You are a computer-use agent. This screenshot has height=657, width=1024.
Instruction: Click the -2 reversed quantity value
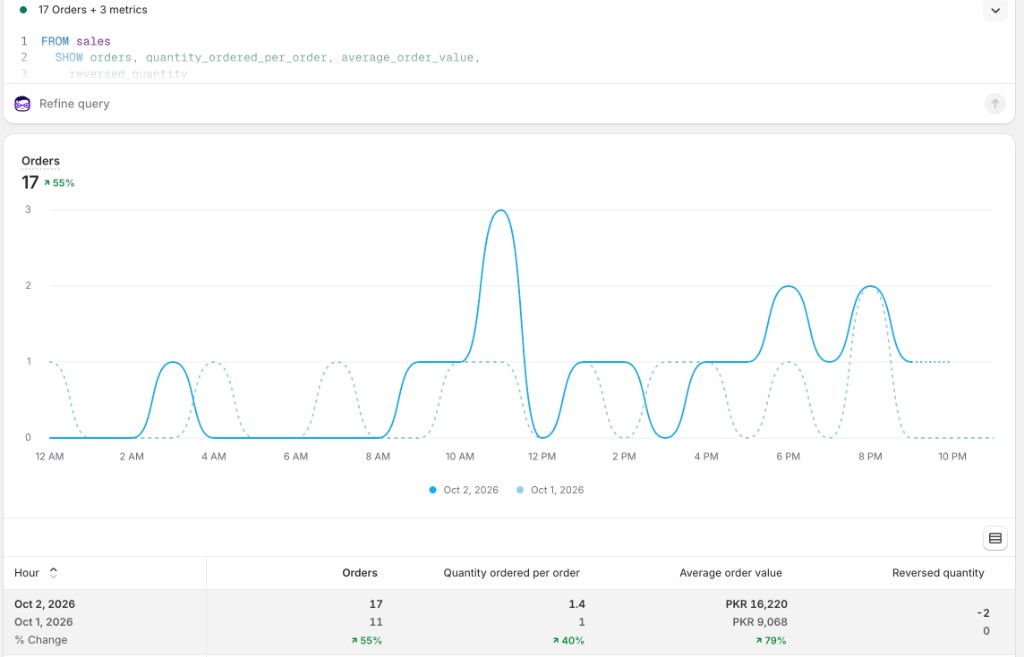pos(983,613)
